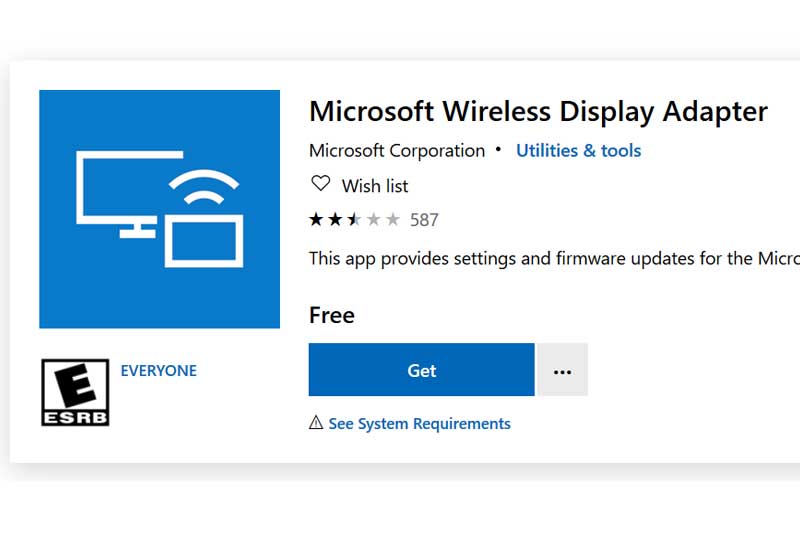Open the more options ellipsis button
This screenshot has width=800, height=533.
[x=562, y=370]
